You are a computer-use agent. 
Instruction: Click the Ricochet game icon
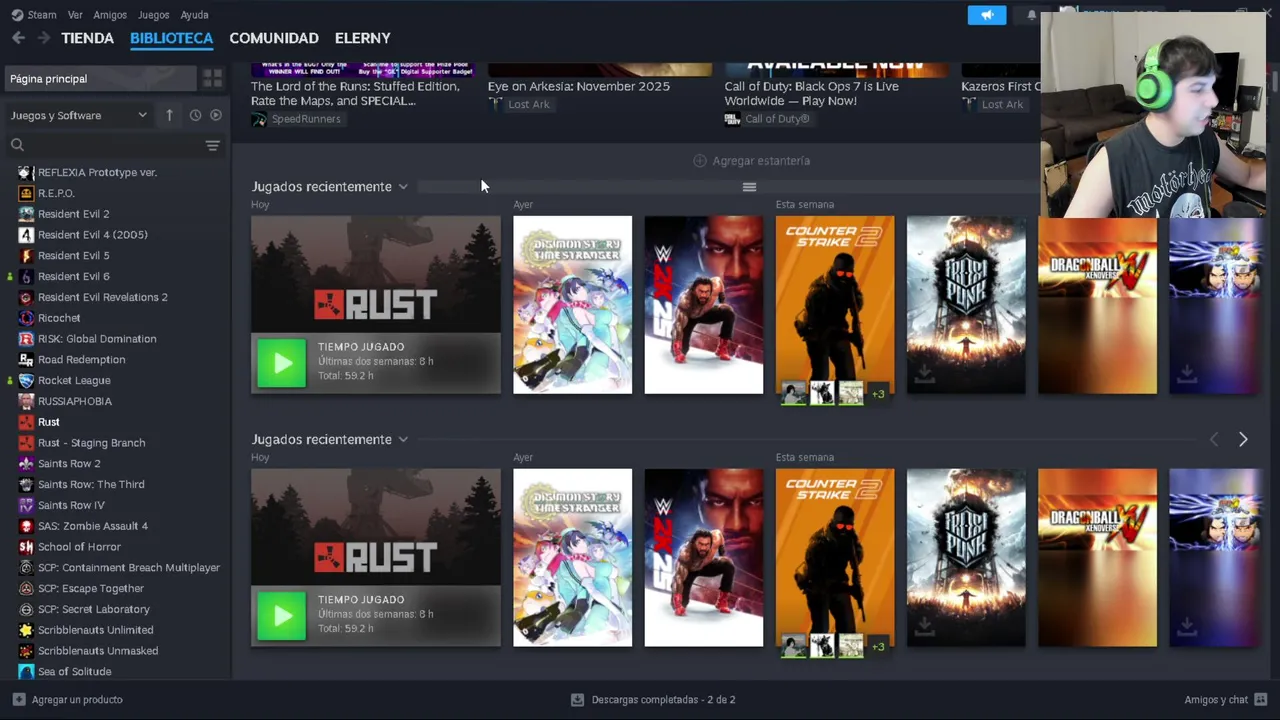click(26, 318)
